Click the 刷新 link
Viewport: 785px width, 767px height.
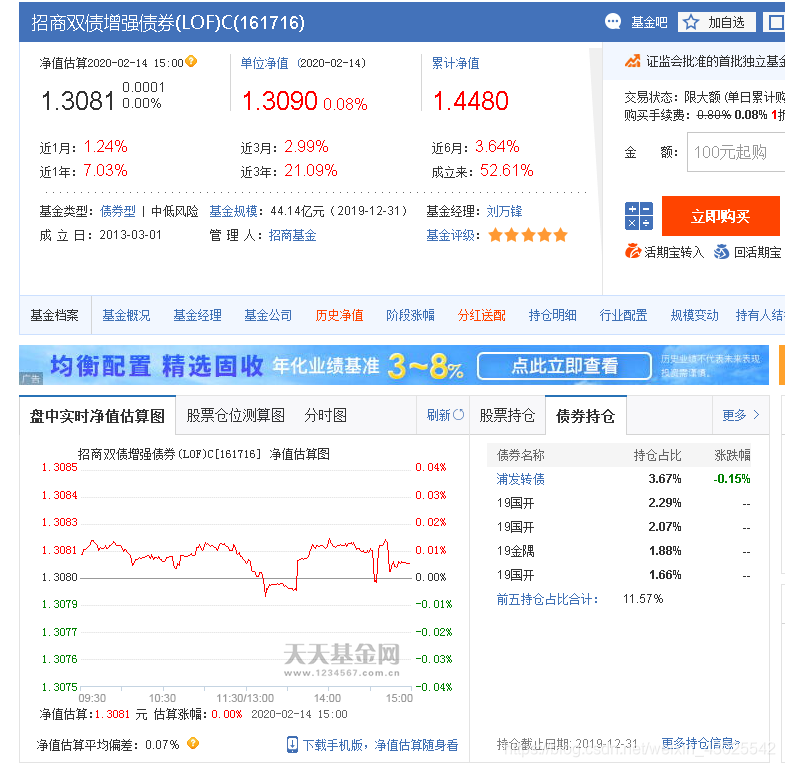[439, 415]
